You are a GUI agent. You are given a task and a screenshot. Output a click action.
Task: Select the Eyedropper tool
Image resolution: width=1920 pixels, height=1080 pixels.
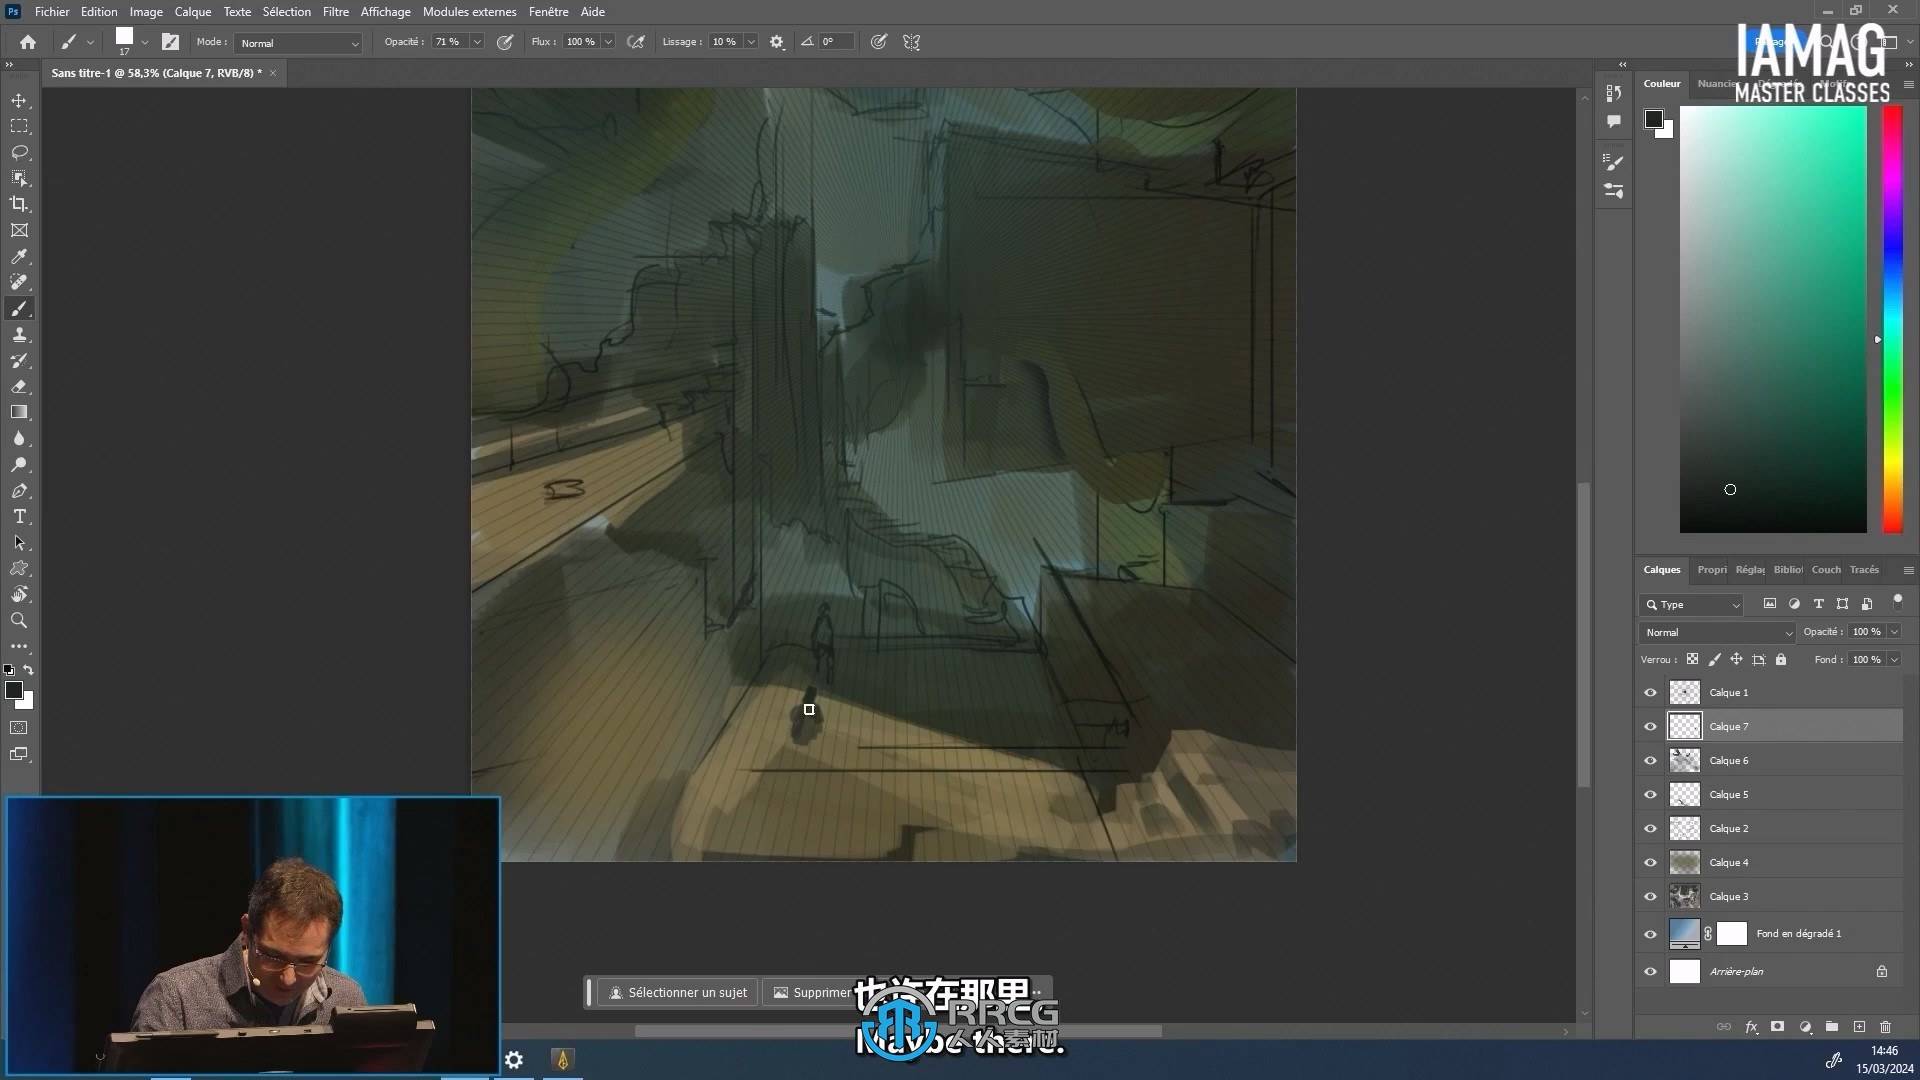click(19, 257)
